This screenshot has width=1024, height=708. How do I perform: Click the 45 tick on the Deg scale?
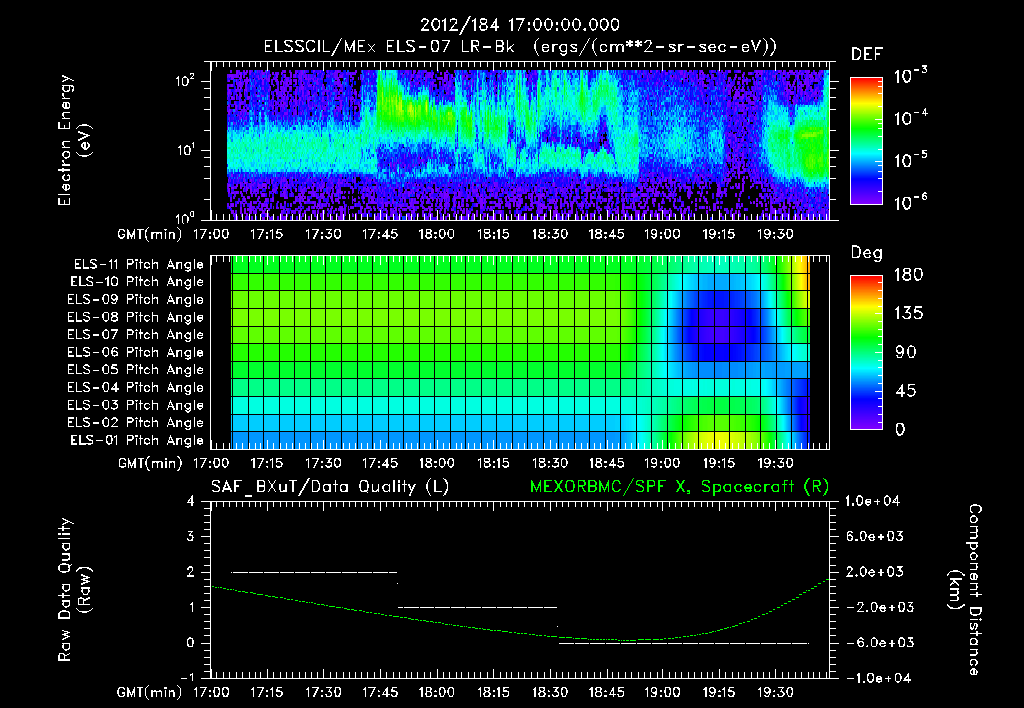(x=905, y=391)
